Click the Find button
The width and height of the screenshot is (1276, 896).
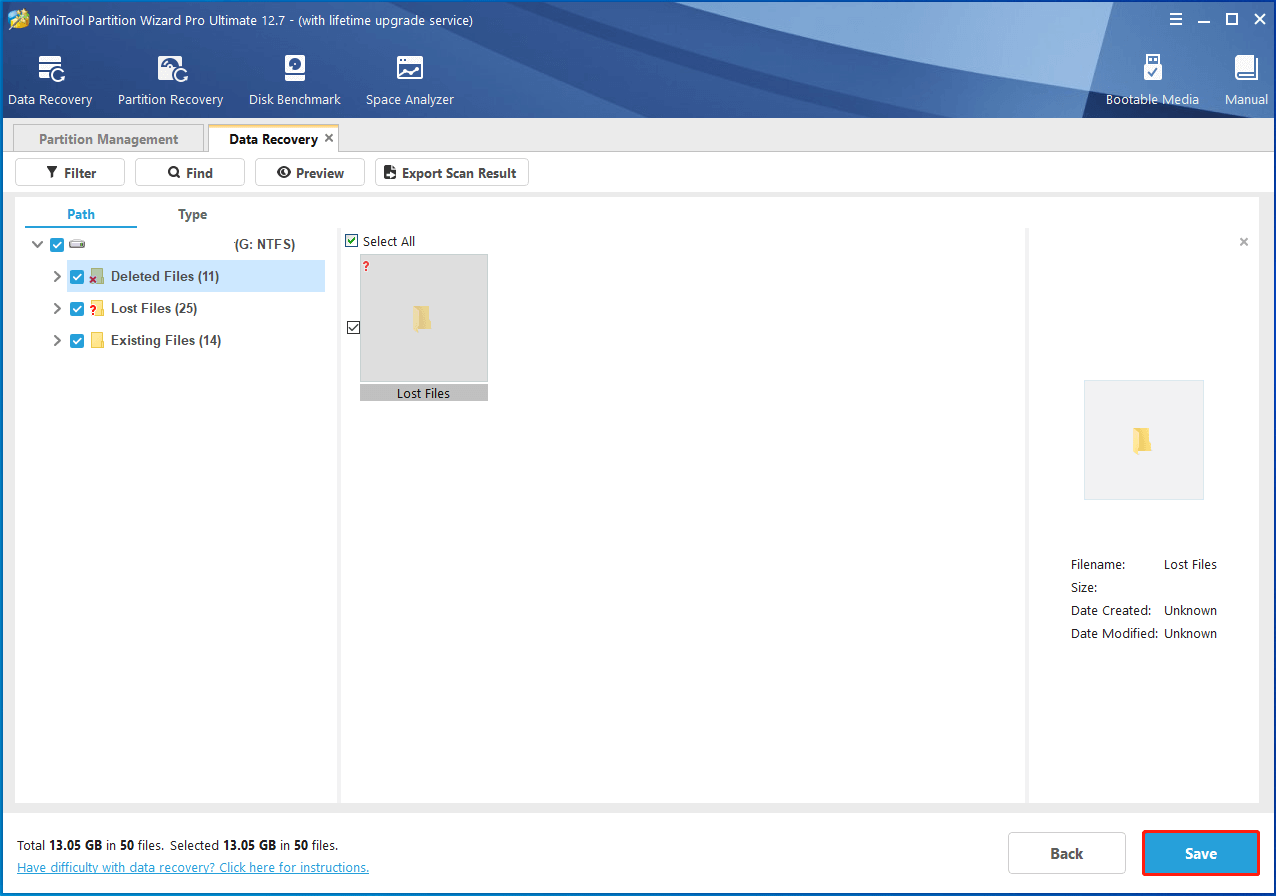click(x=190, y=173)
